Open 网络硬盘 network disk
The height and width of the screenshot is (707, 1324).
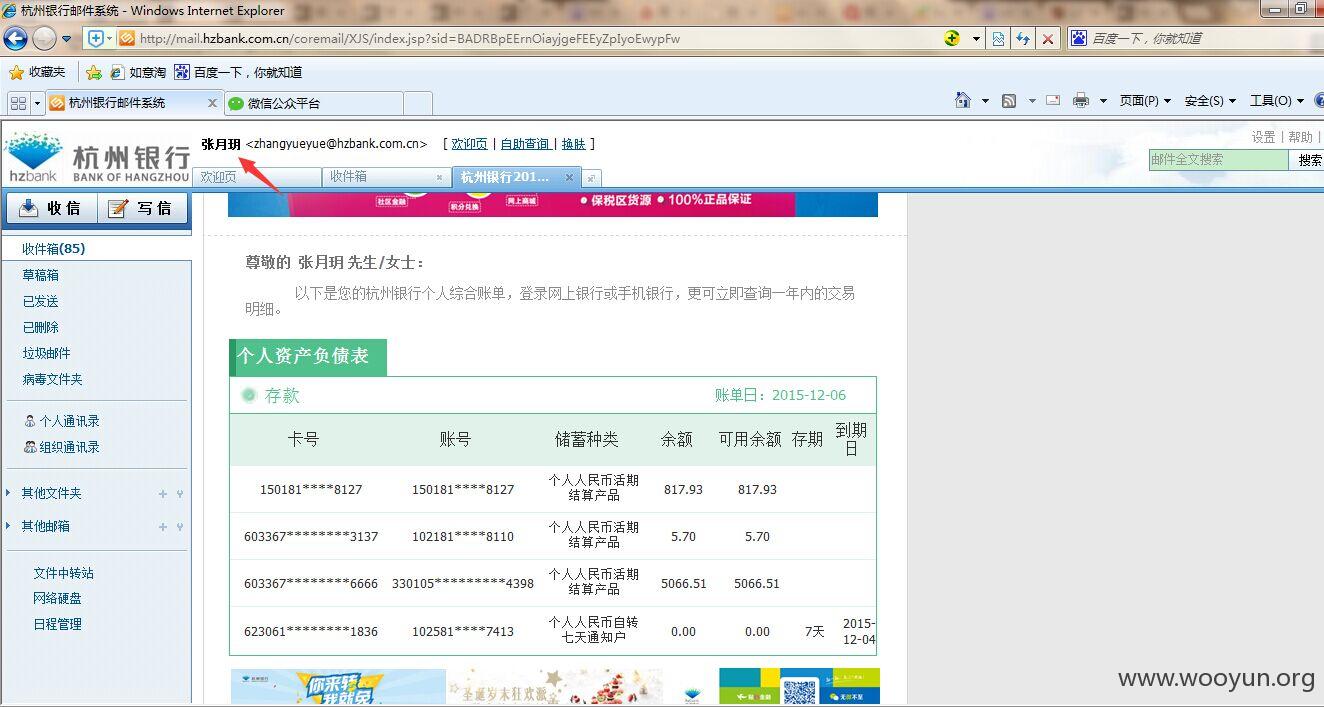pyautogui.click(x=57, y=598)
